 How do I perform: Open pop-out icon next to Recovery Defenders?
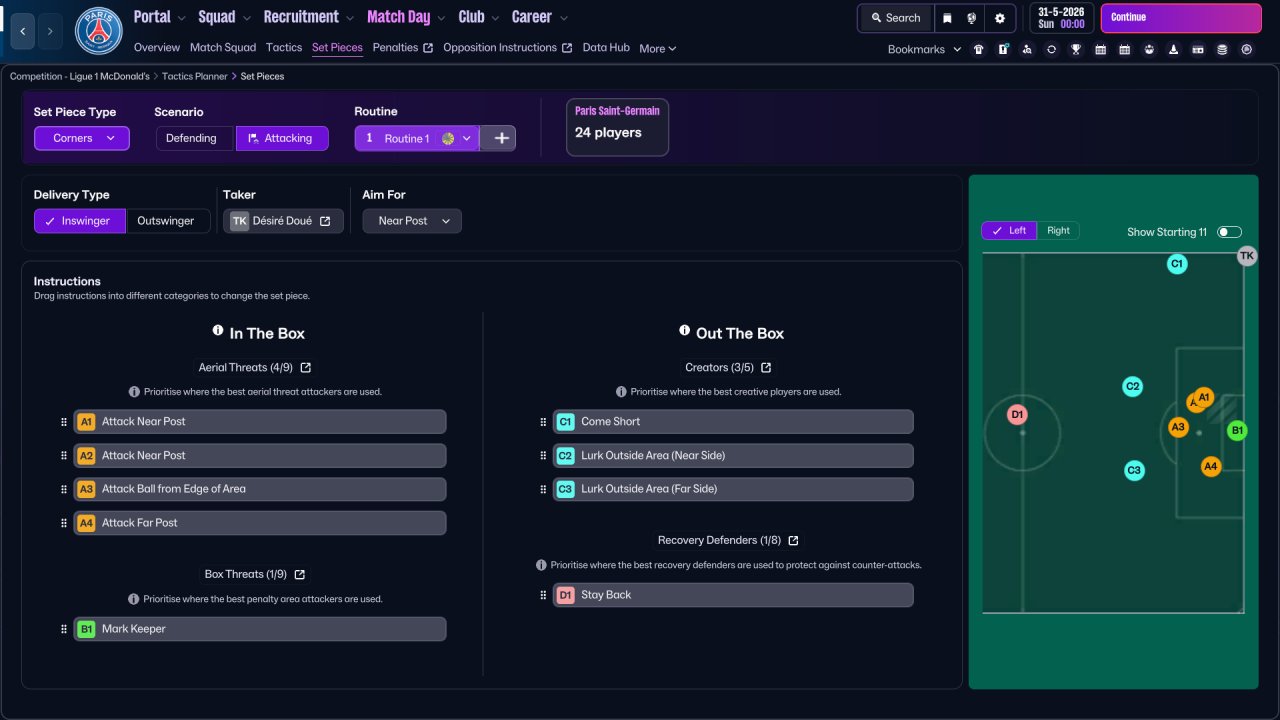point(793,541)
